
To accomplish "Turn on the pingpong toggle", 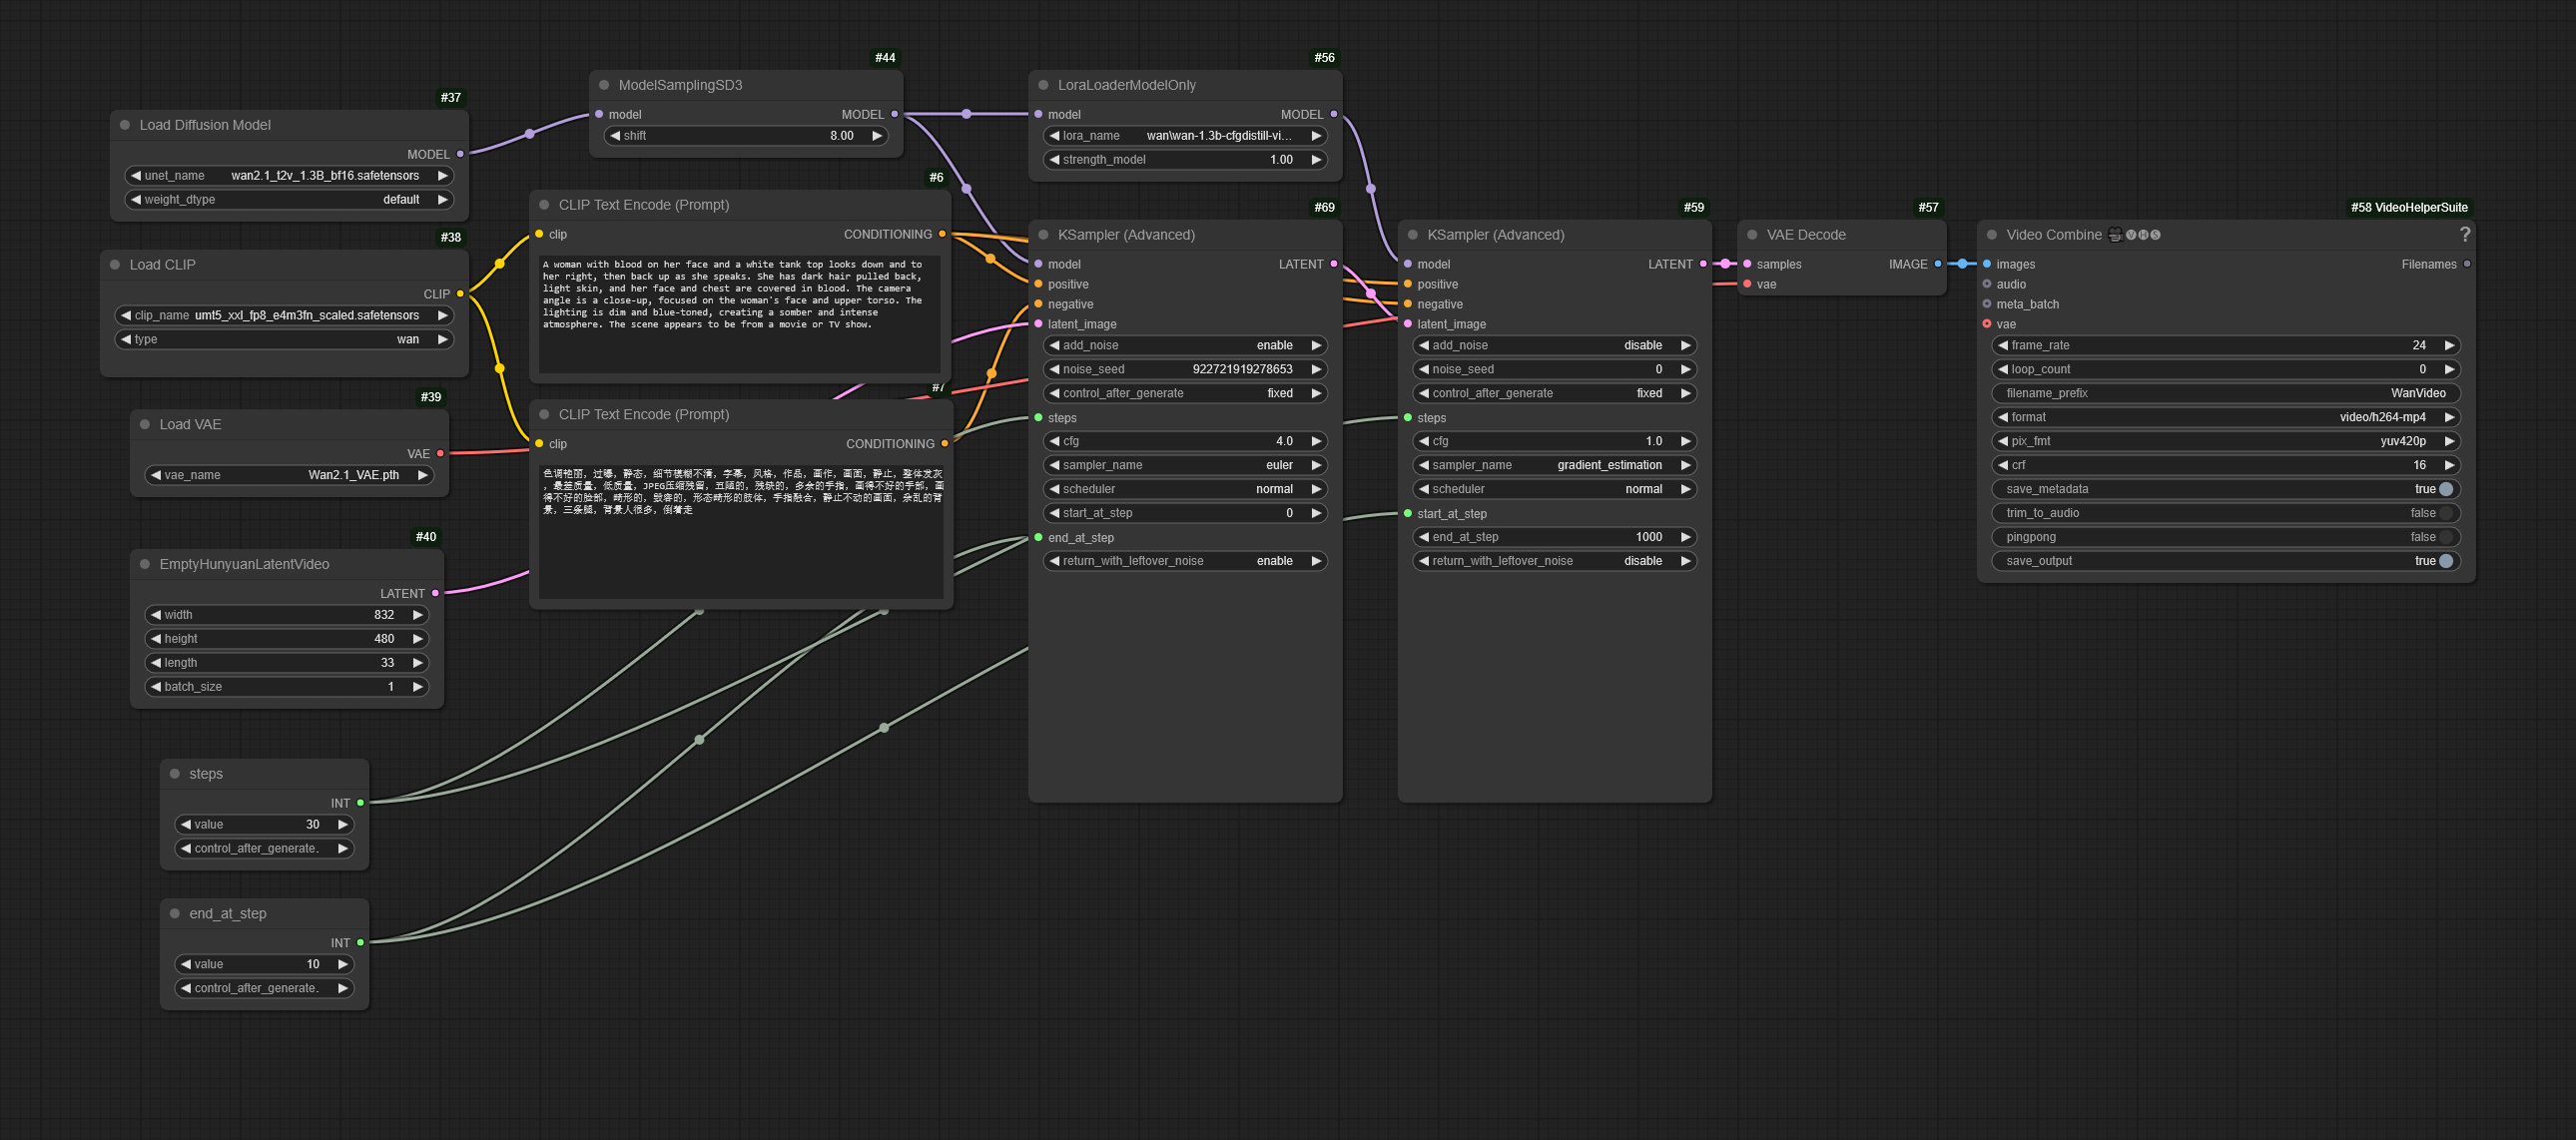I will [2445, 537].
